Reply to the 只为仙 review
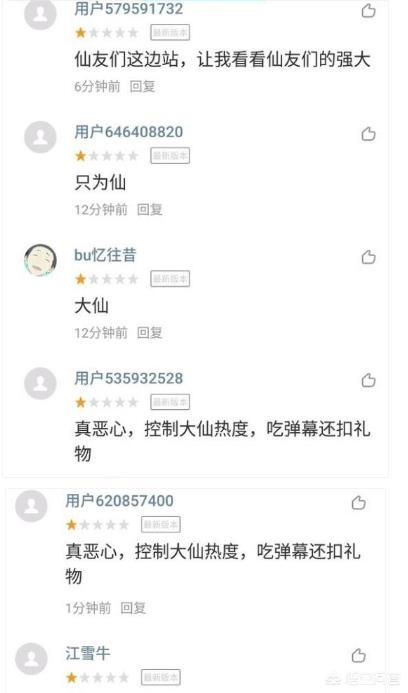 [150, 209]
